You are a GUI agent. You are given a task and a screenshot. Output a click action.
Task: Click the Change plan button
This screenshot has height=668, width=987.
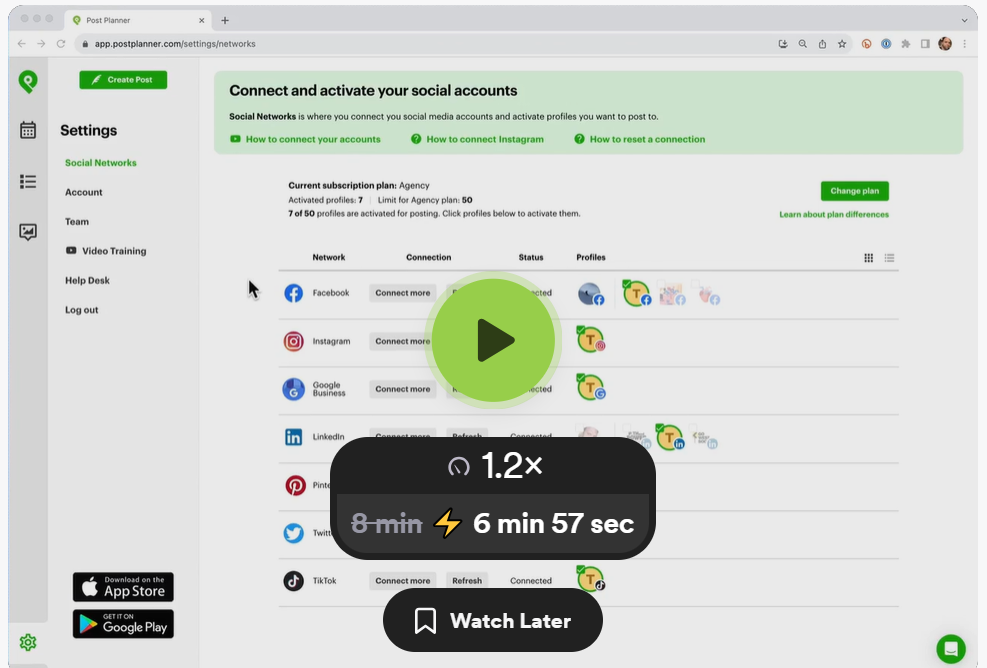[855, 191]
